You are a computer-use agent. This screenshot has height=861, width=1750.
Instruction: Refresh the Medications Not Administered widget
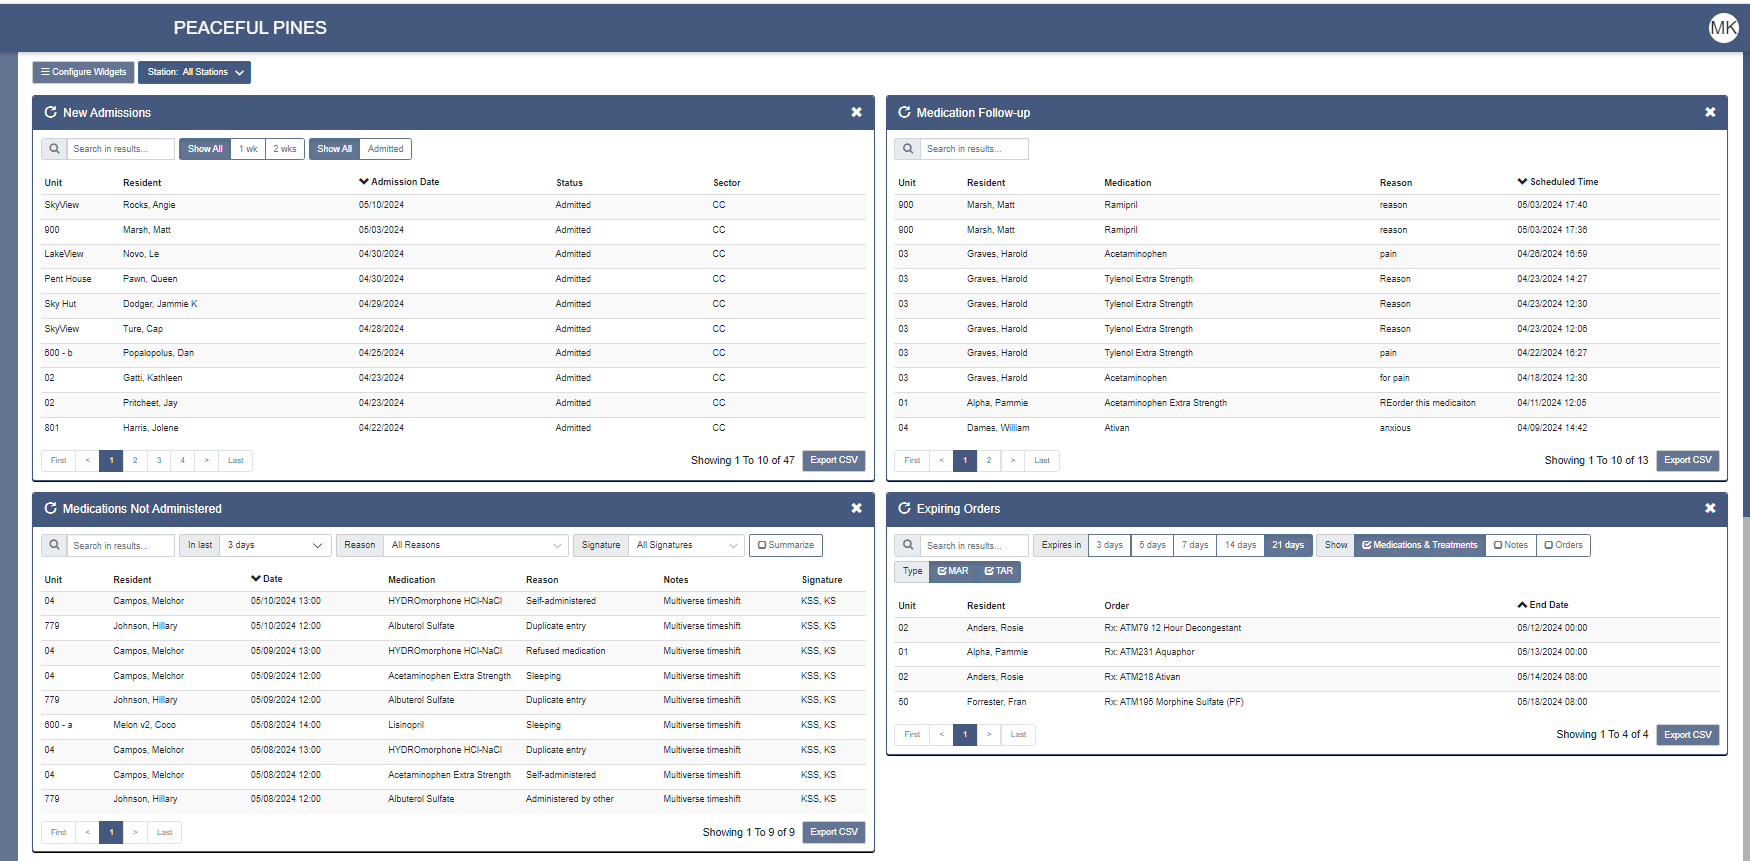click(50, 509)
